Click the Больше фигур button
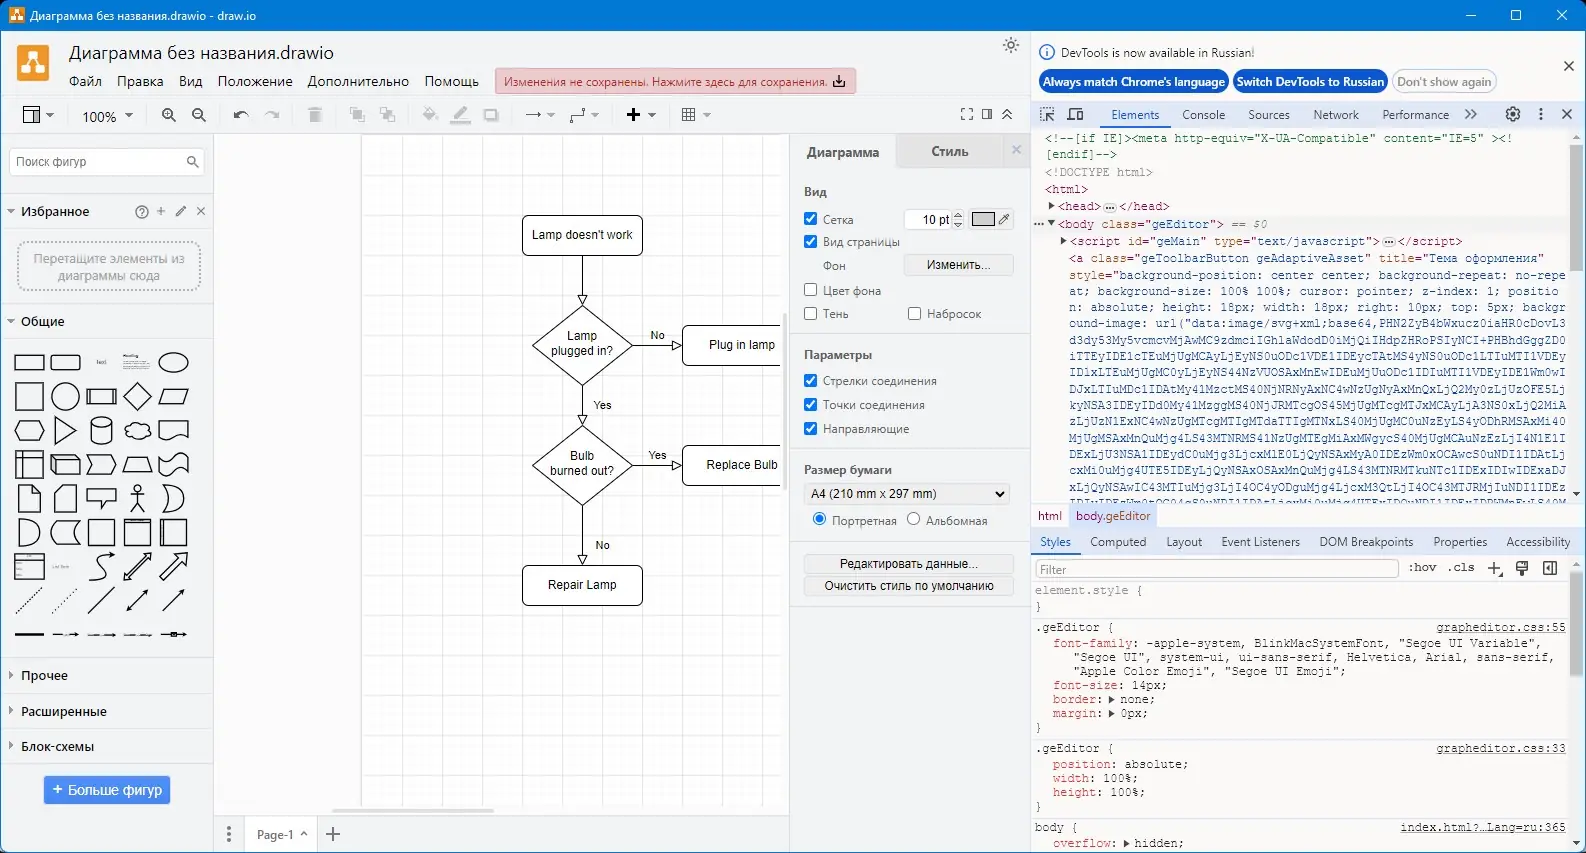Image resolution: width=1586 pixels, height=853 pixels. (107, 790)
